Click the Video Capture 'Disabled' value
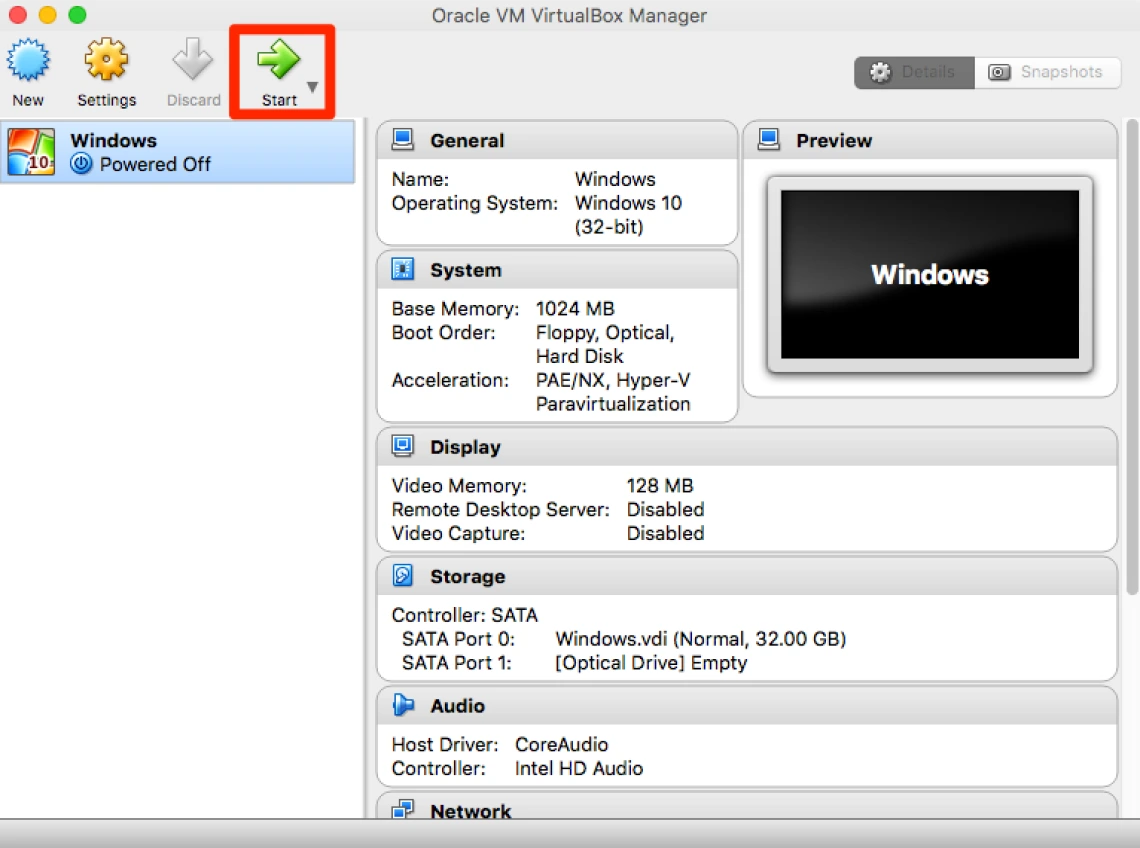Image resolution: width=1140 pixels, height=848 pixels. [665, 533]
